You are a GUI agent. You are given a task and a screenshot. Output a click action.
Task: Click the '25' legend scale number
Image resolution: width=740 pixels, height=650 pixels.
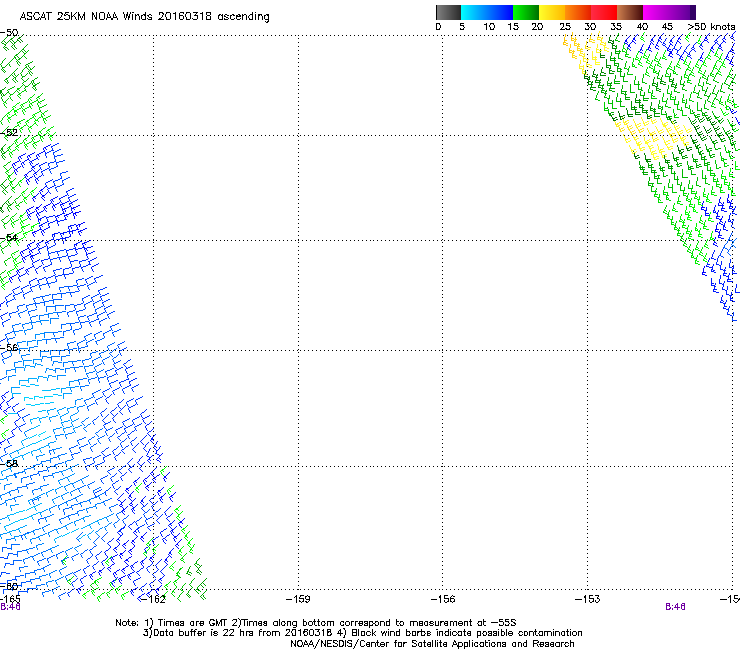click(565, 27)
